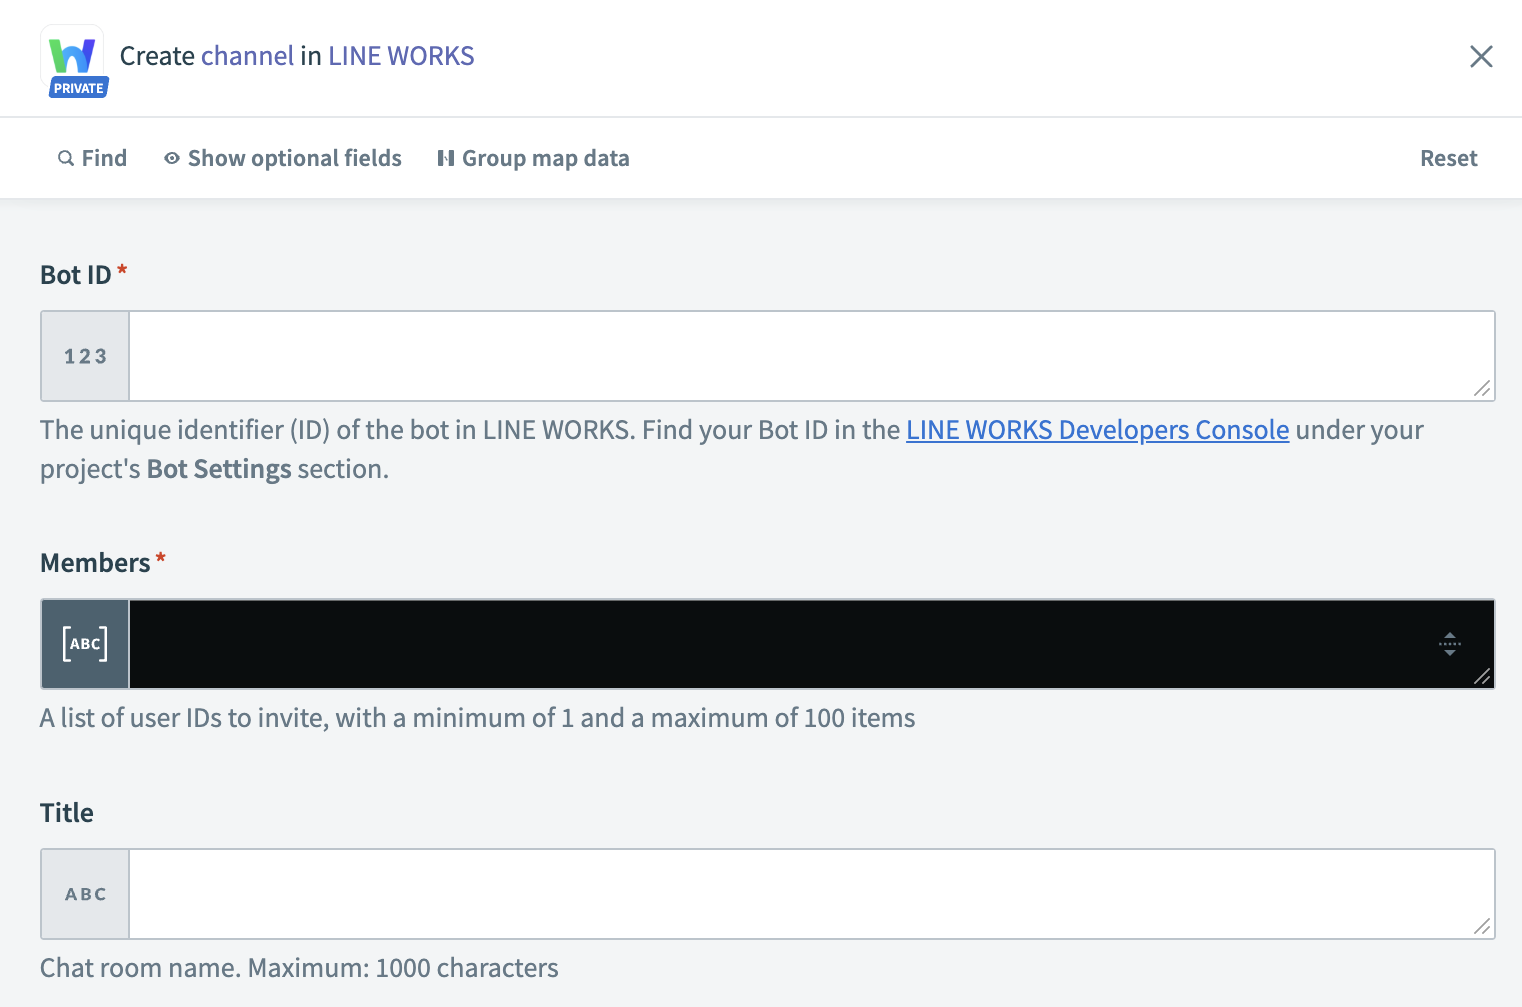Click the ABC text type icon beside Title
The width and height of the screenshot is (1522, 1007).
coord(84,894)
